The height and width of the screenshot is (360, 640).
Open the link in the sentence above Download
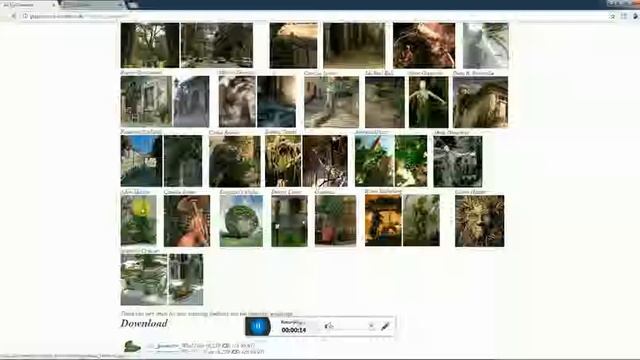(x=270, y=314)
